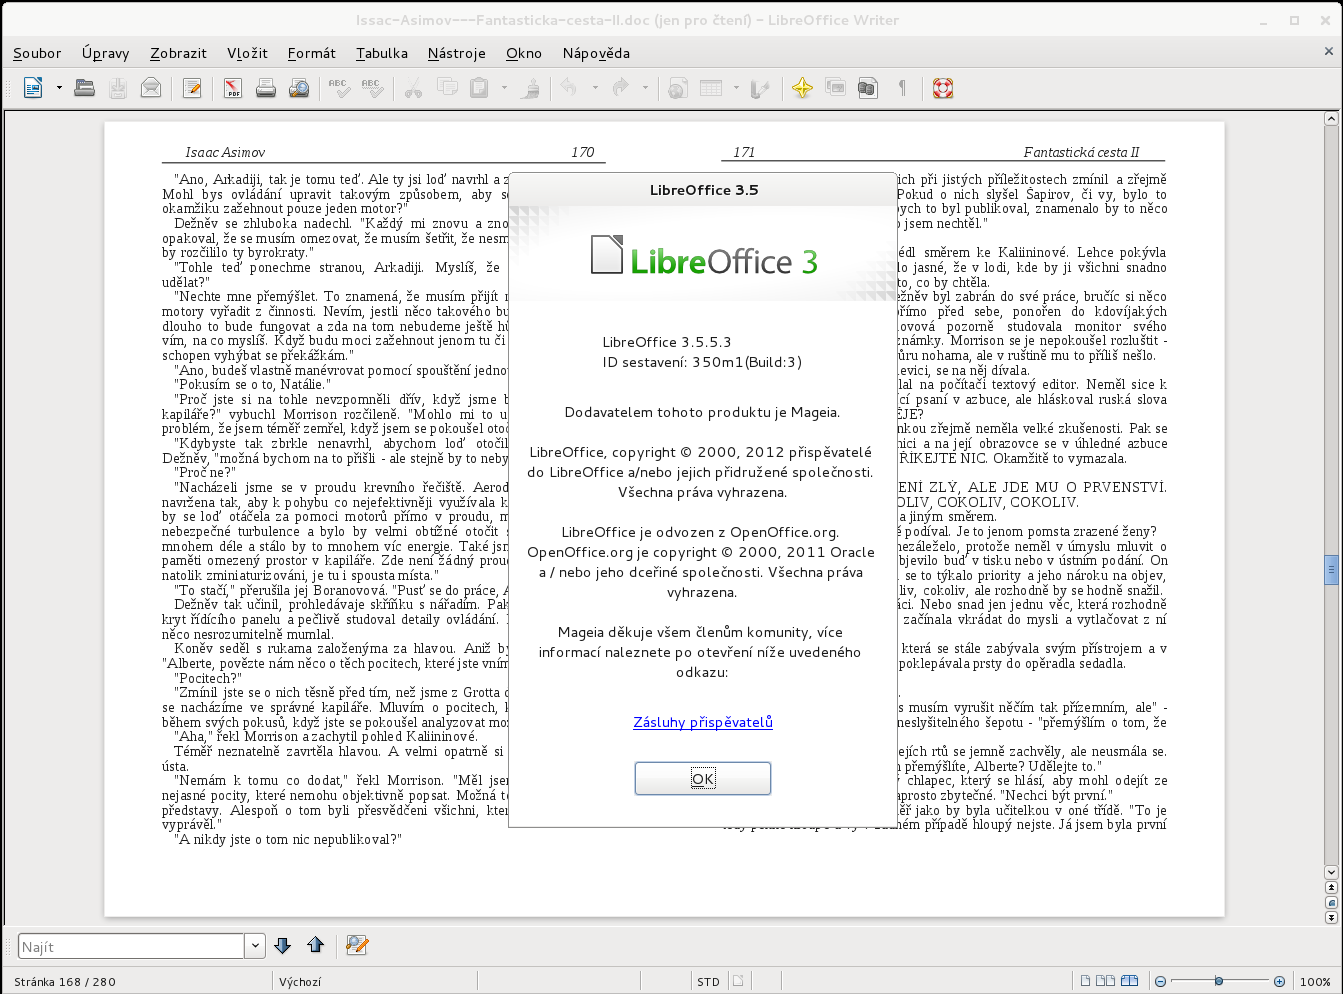Click the Format Paintbrush icon
Viewport: 1343px width, 994px height.
531,88
